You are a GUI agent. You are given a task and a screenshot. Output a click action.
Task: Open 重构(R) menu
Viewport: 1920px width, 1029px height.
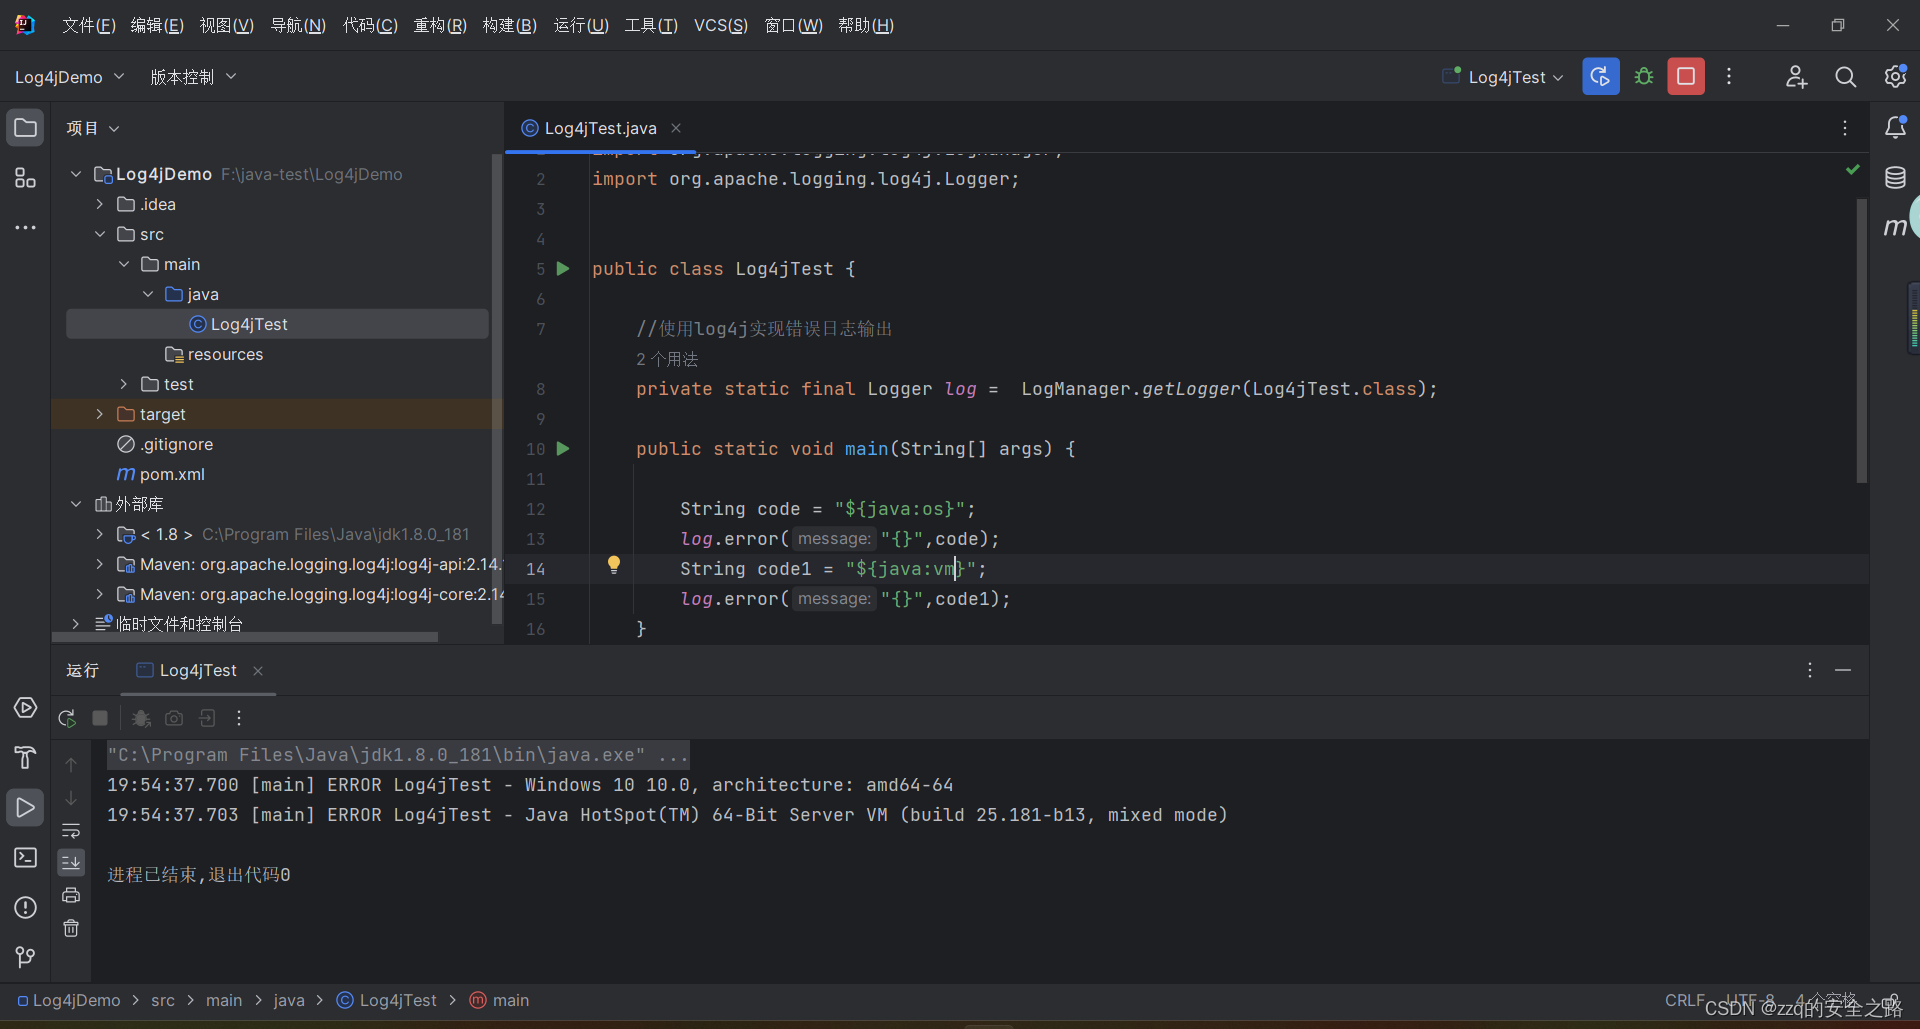click(x=440, y=25)
